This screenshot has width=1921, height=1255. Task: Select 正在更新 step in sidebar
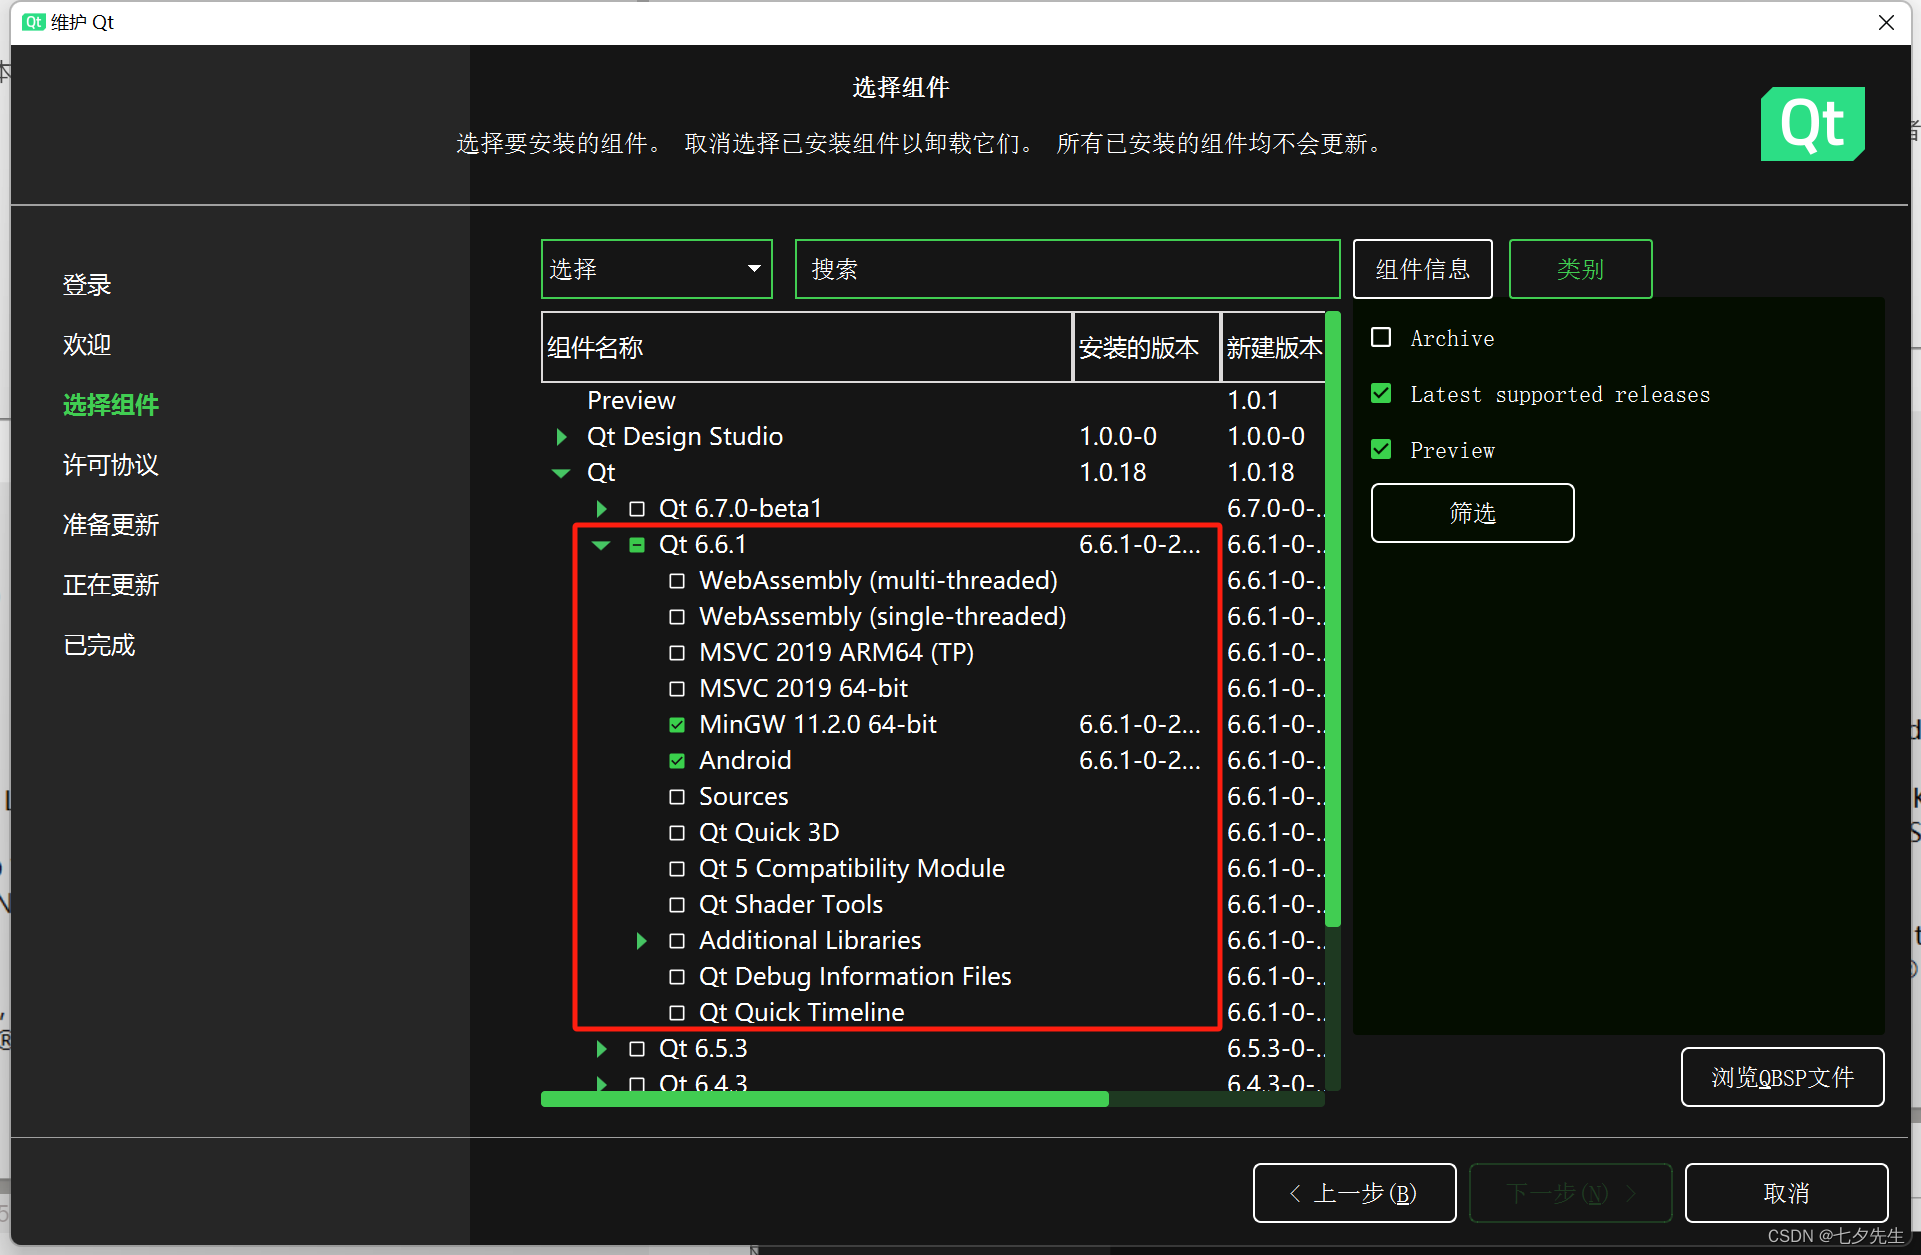[x=111, y=585]
